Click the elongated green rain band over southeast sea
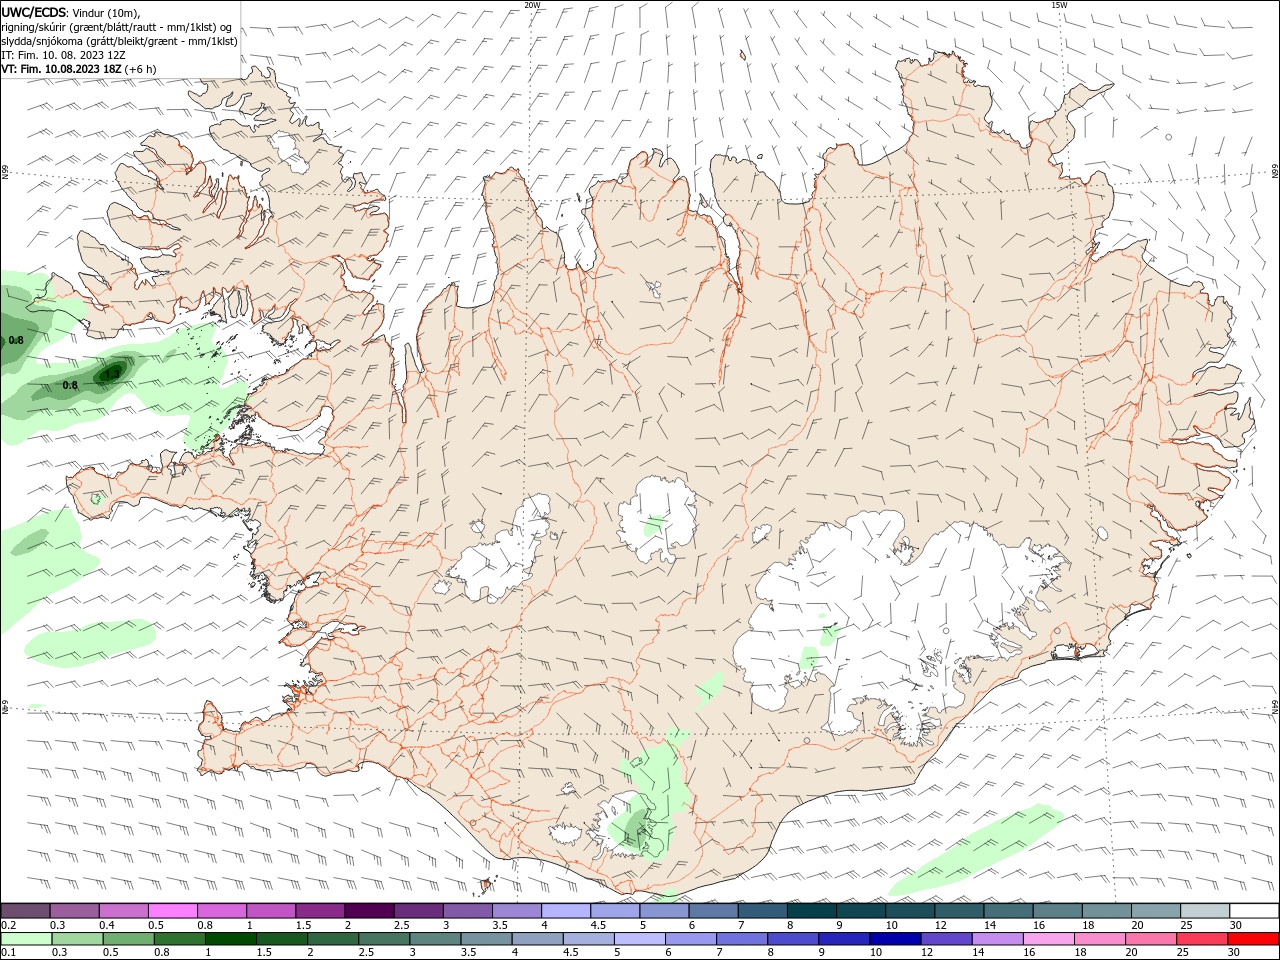Image resolution: width=1280 pixels, height=960 pixels. (976, 849)
